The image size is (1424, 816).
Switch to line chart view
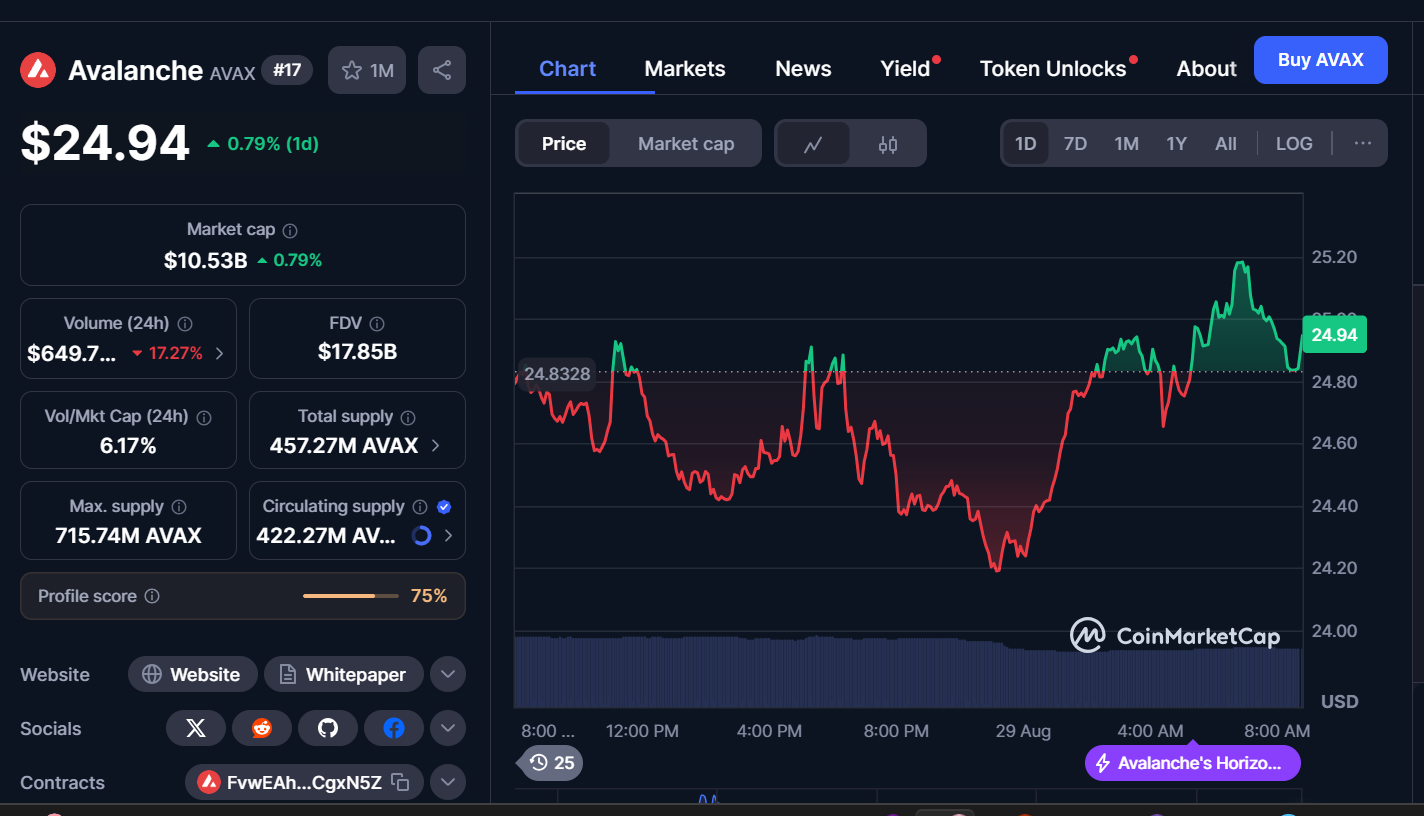(x=813, y=144)
